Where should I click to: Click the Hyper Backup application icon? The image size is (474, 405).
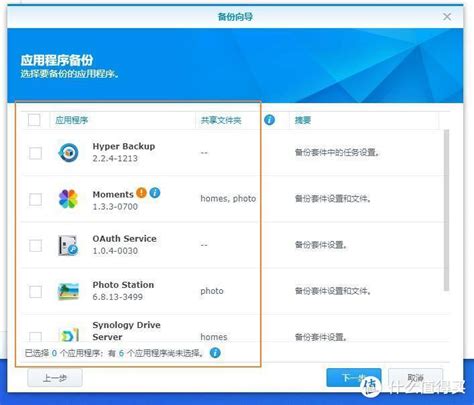point(69,153)
